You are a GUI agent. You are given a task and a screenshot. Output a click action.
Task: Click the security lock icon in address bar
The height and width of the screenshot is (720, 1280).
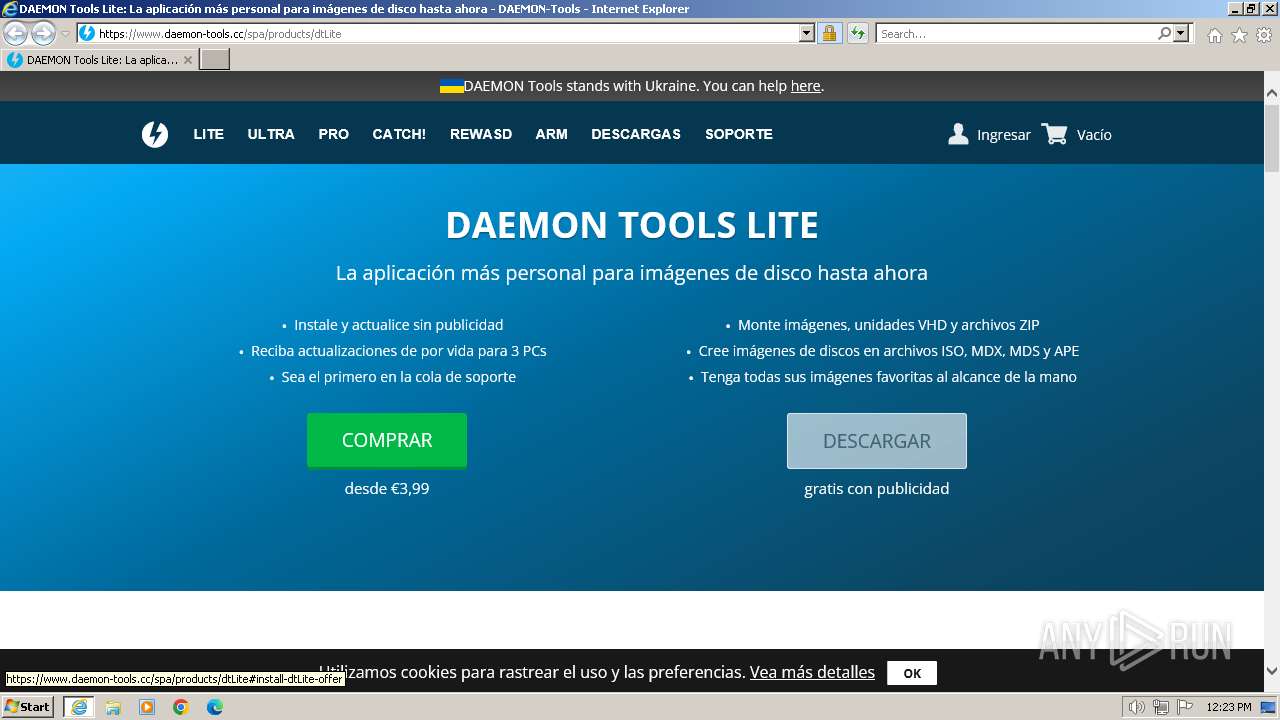pos(829,33)
